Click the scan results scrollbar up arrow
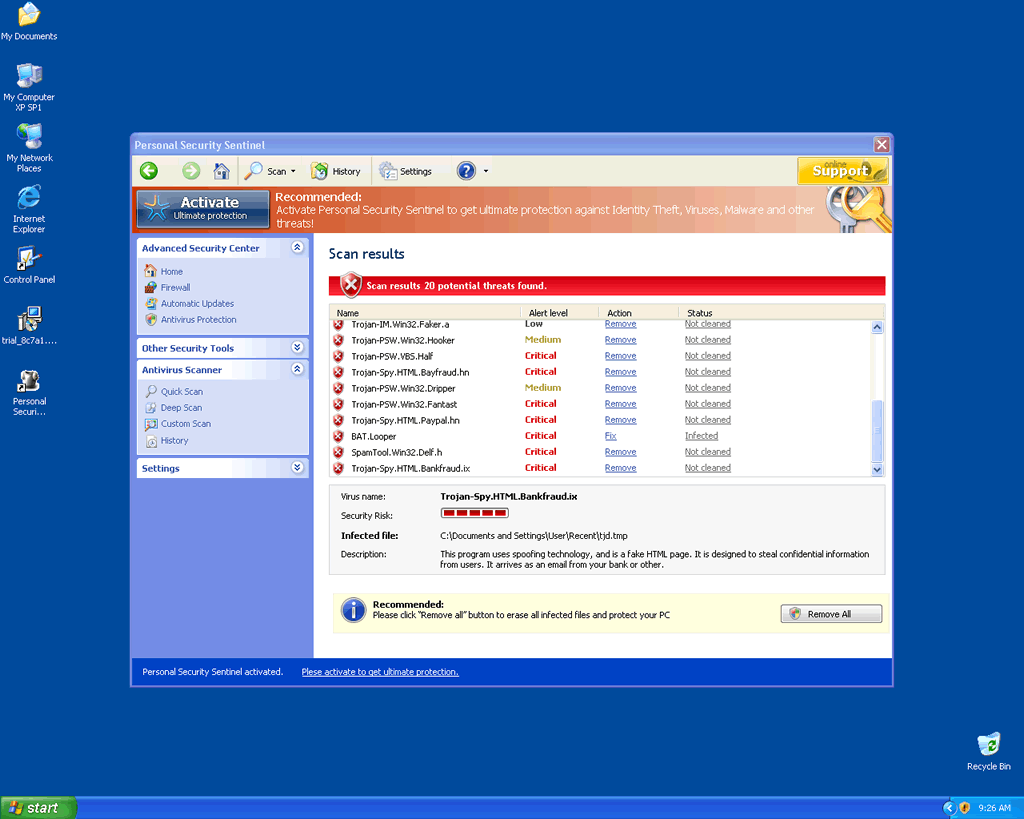This screenshot has height=819, width=1024. point(877,327)
